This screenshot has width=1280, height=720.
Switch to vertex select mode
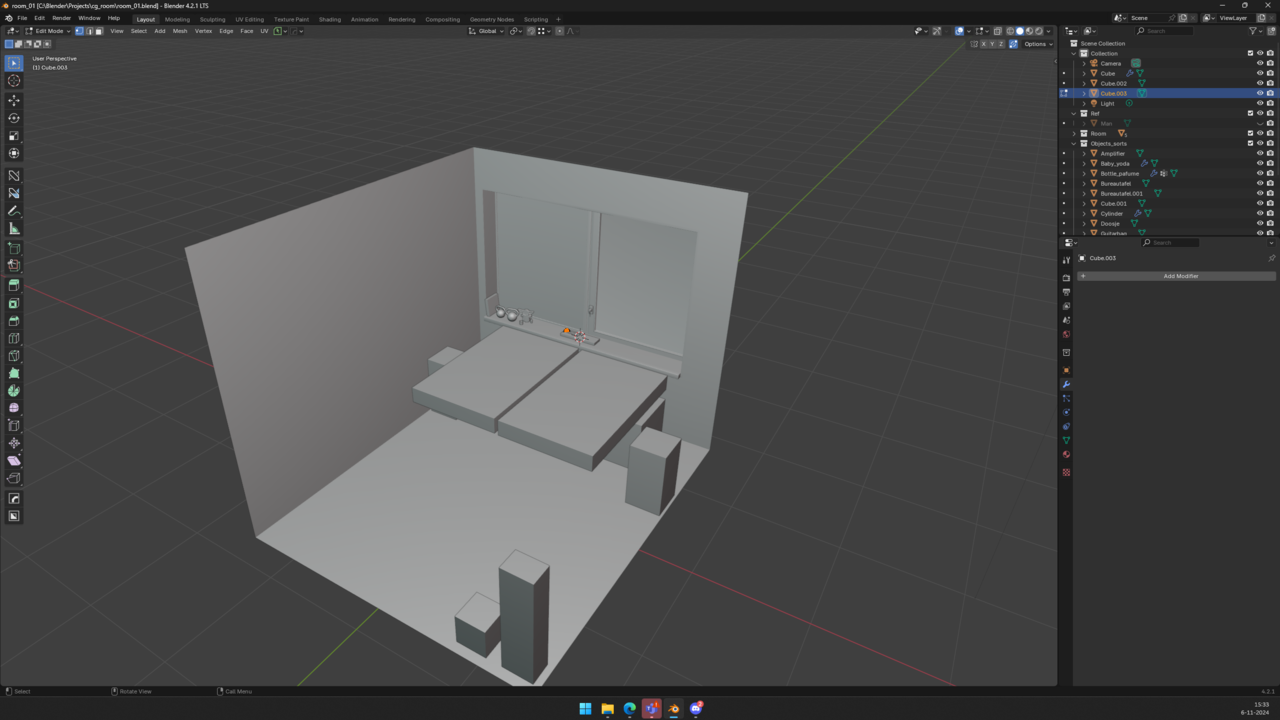point(79,31)
